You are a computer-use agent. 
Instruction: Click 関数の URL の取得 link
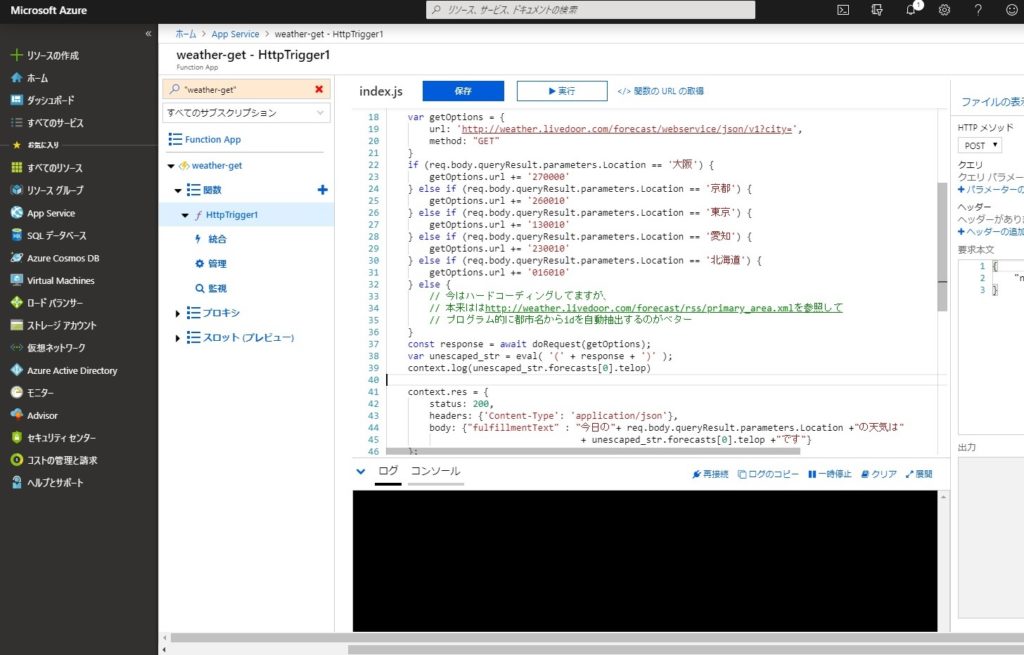661,91
